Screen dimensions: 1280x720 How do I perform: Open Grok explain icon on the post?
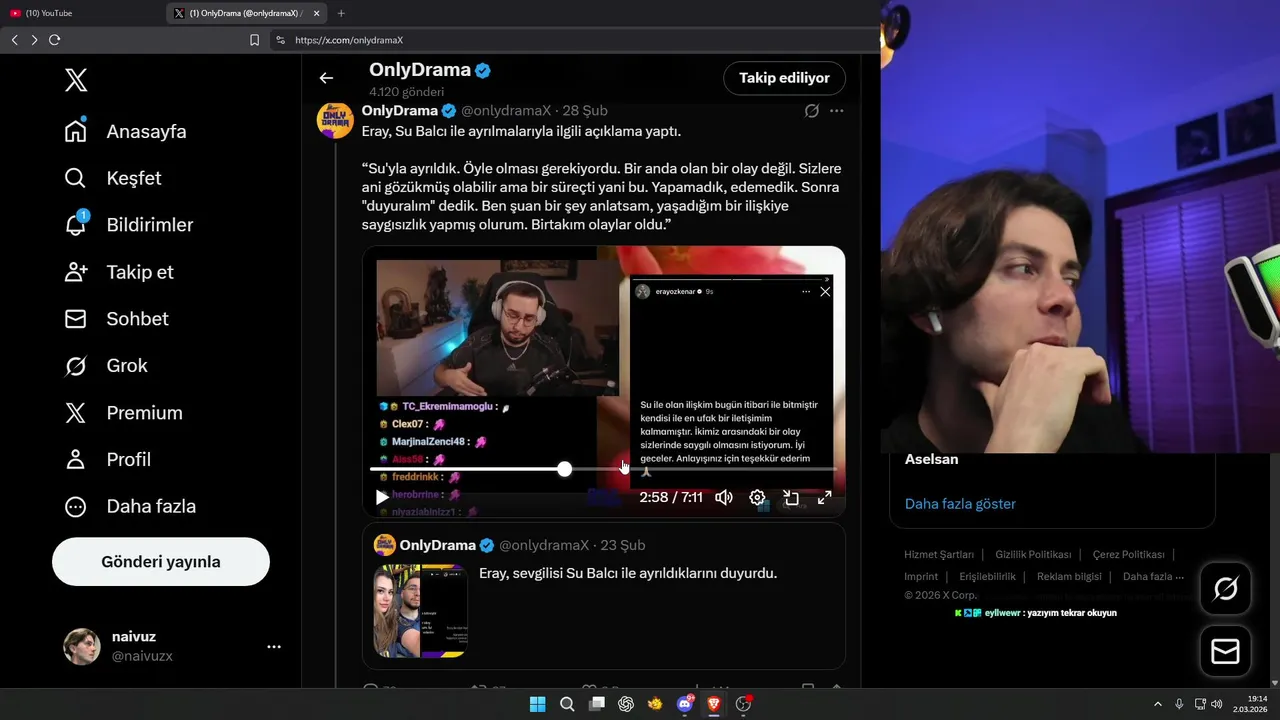pyautogui.click(x=812, y=111)
